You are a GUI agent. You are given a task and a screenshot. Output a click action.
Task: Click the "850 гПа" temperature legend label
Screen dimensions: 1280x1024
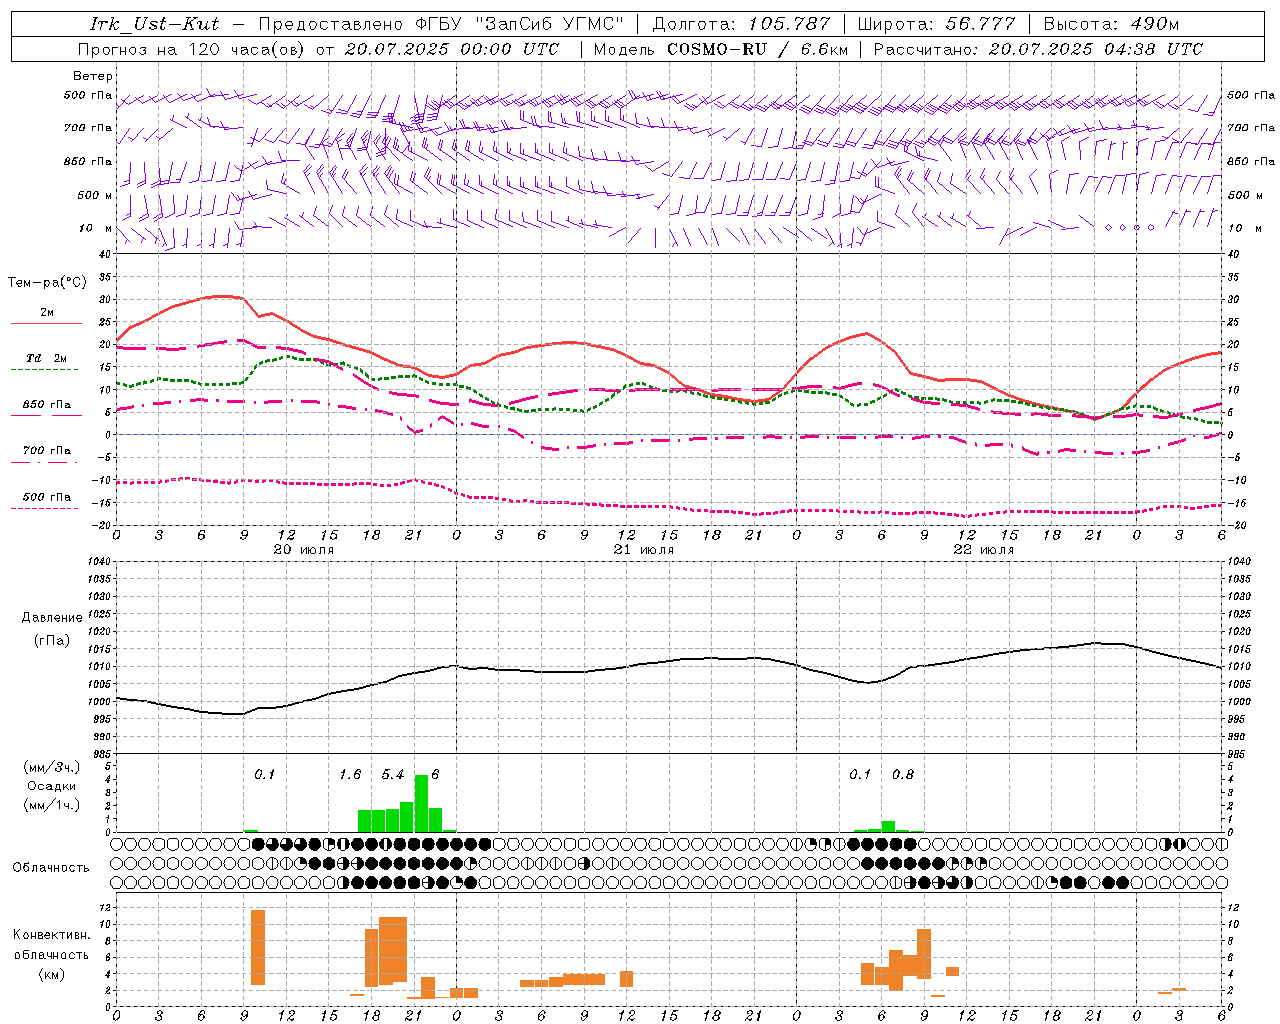(46, 404)
